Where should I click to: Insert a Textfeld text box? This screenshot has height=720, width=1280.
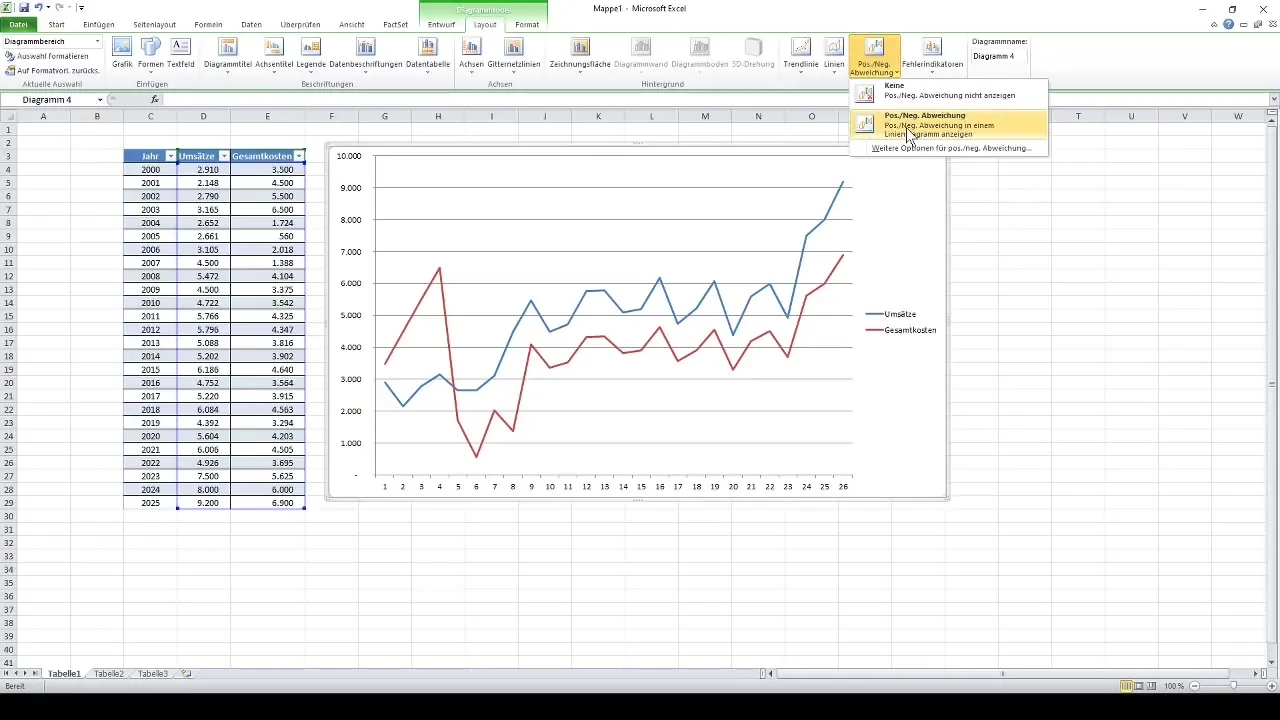pos(181,52)
